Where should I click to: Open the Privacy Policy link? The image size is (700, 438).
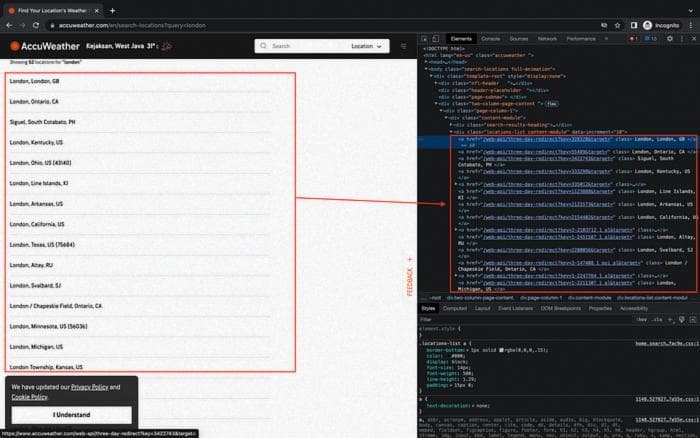pyautogui.click(x=89, y=387)
